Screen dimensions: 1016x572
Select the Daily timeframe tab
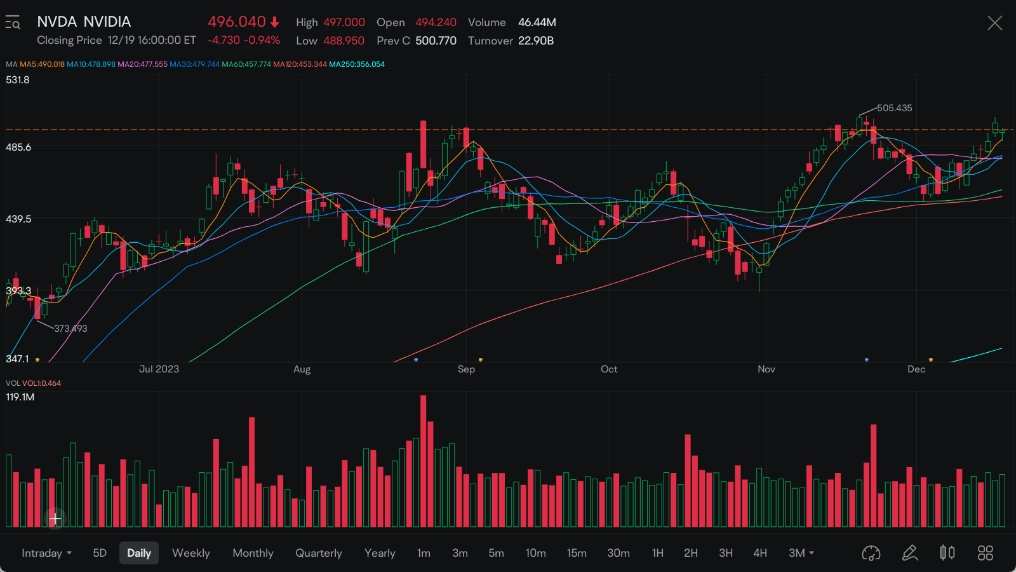click(139, 553)
